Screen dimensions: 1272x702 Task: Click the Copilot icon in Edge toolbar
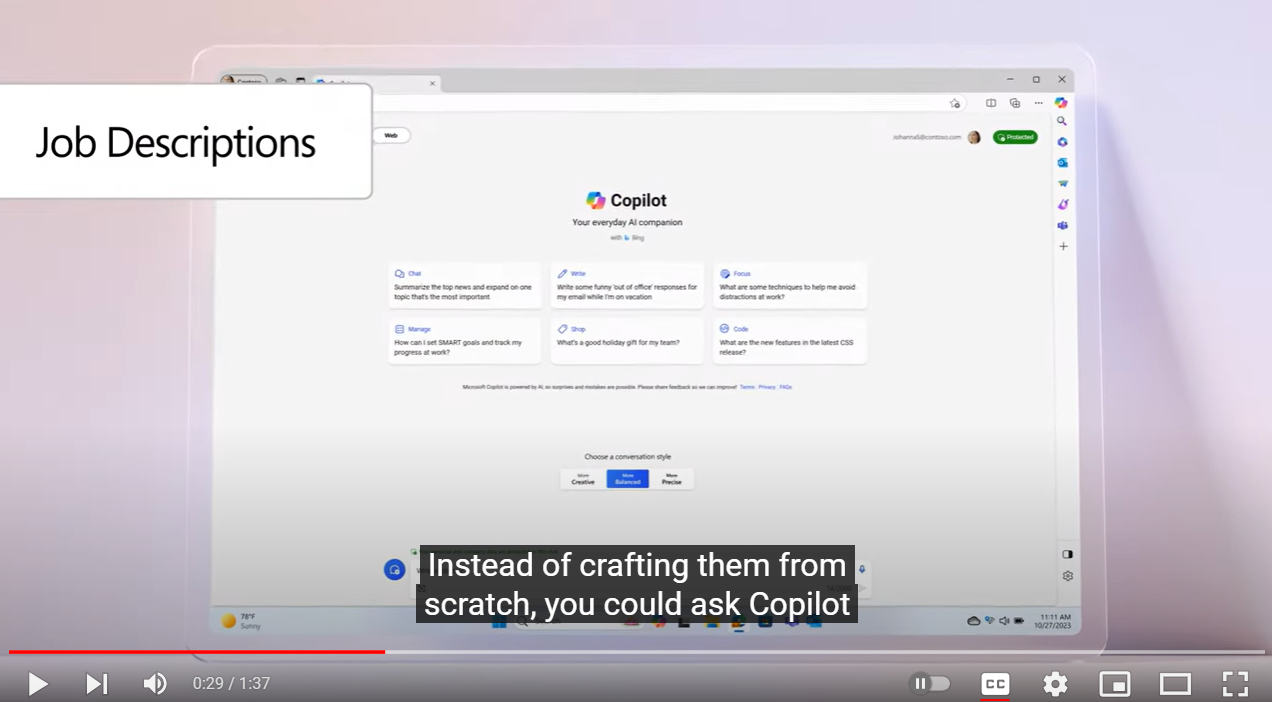coord(1061,103)
